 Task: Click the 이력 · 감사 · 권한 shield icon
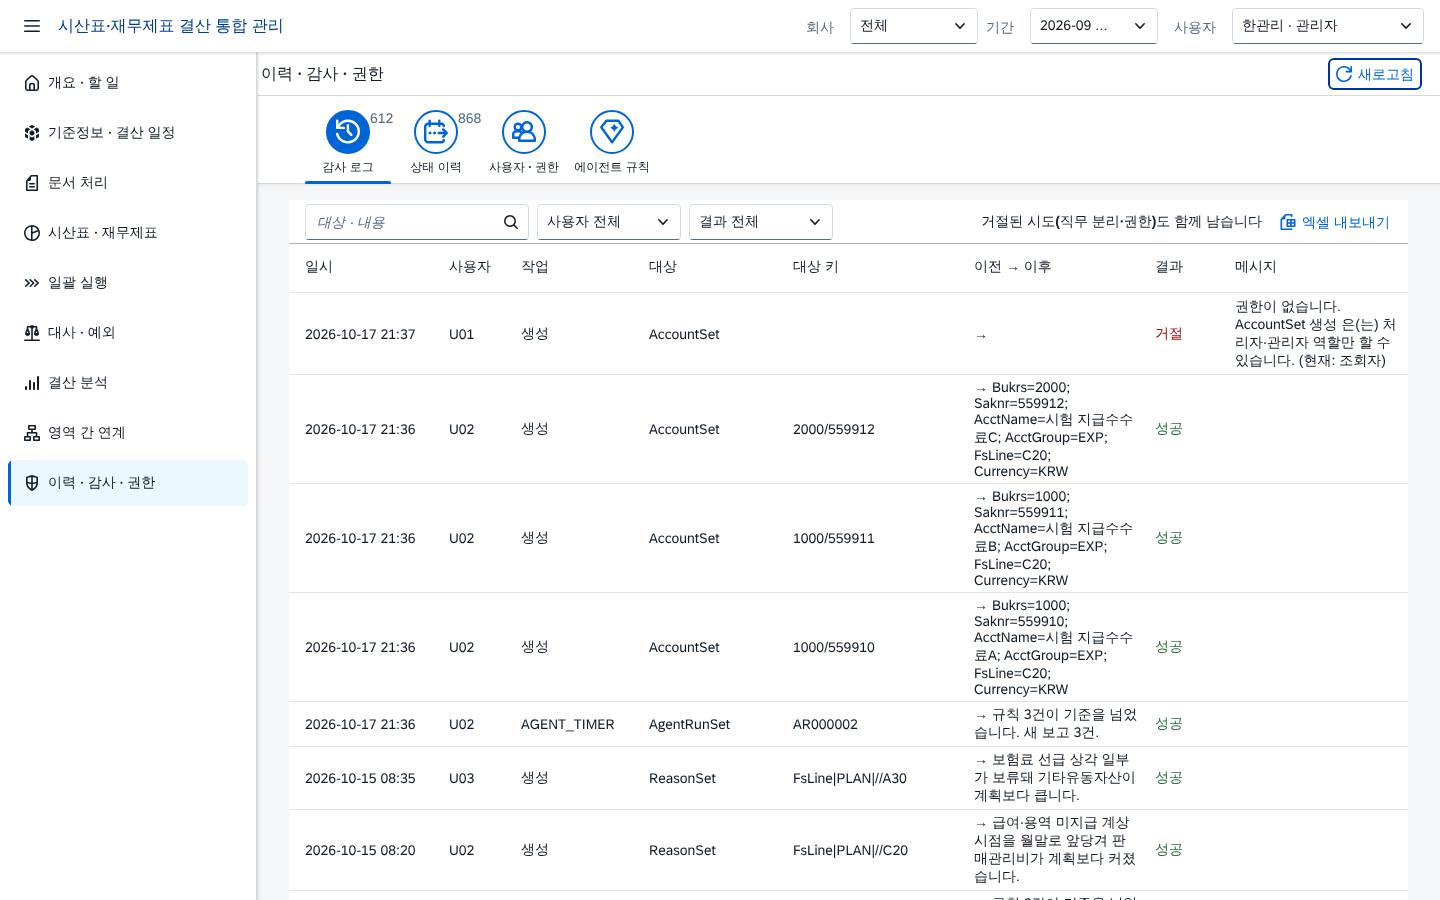32,483
